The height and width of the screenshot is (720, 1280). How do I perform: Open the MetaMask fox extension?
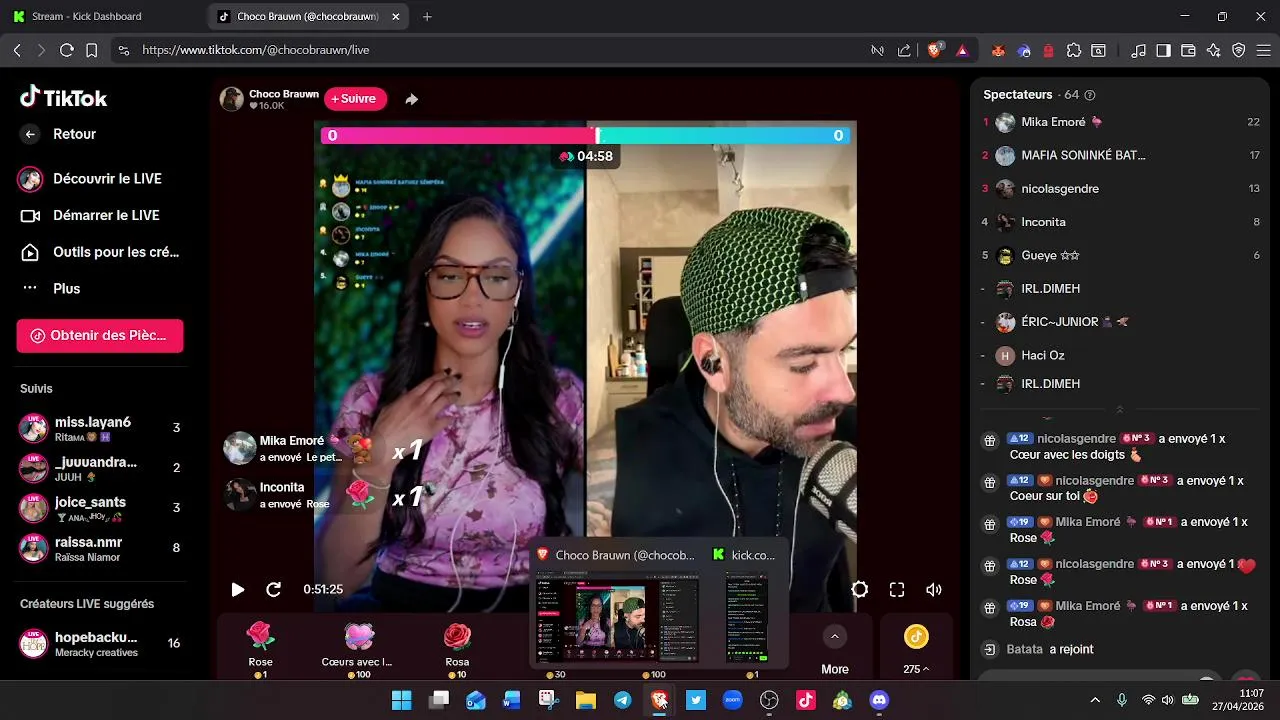(998, 50)
